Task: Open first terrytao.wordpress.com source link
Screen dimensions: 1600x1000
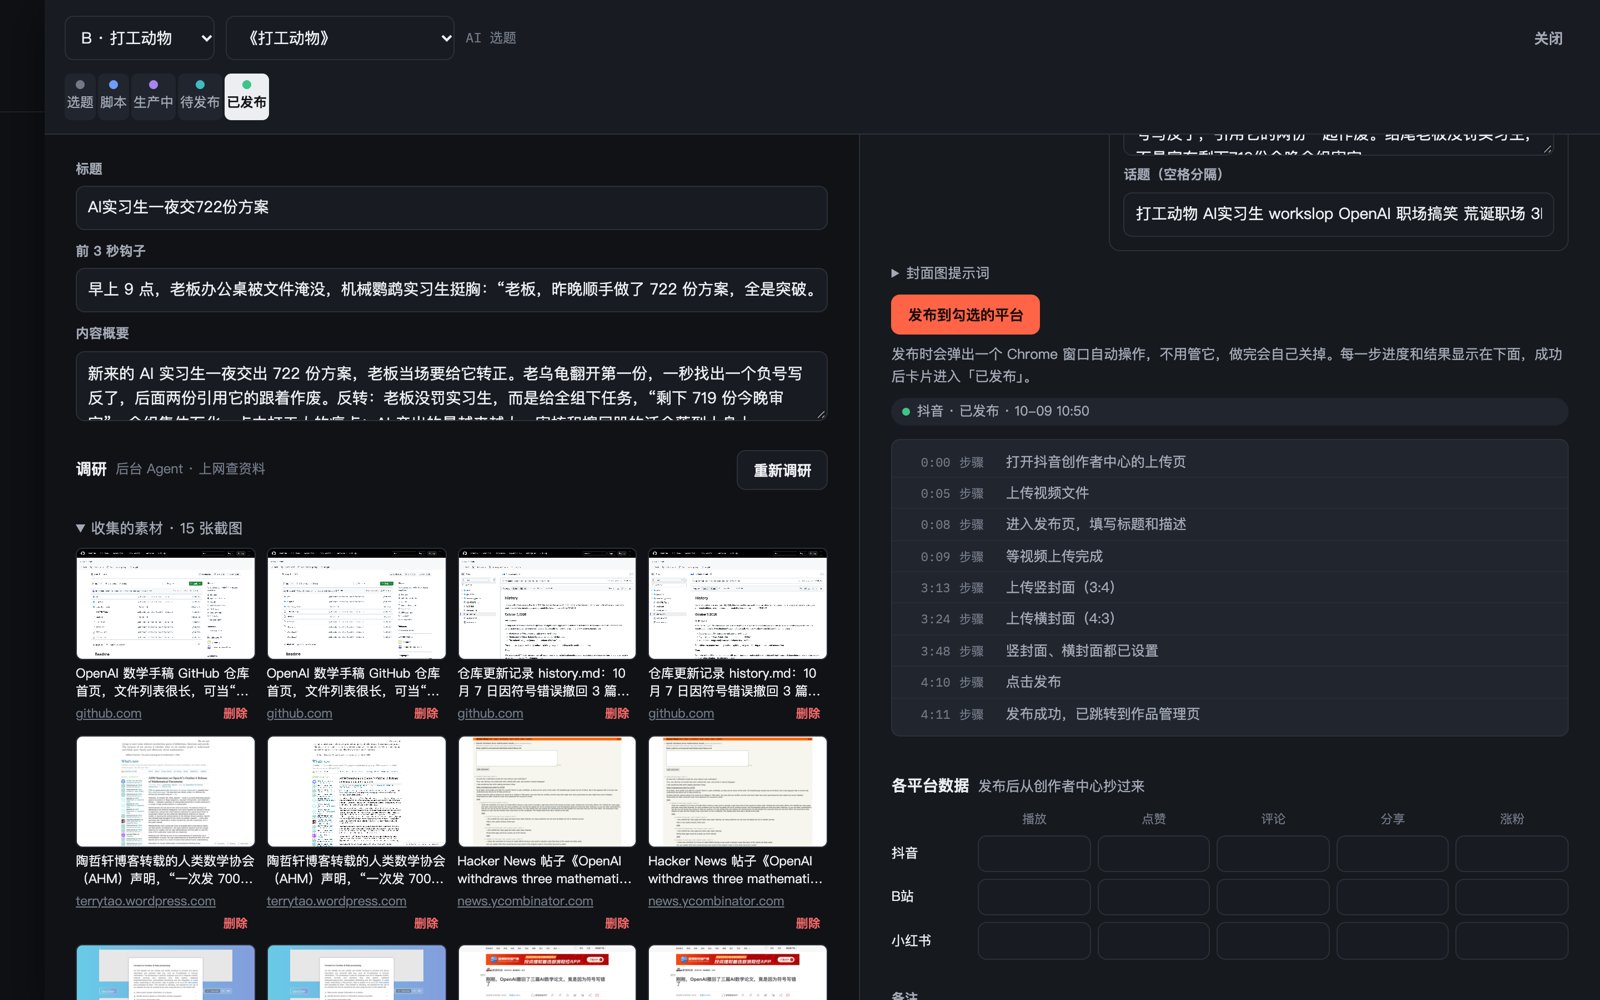Action: pos(146,901)
